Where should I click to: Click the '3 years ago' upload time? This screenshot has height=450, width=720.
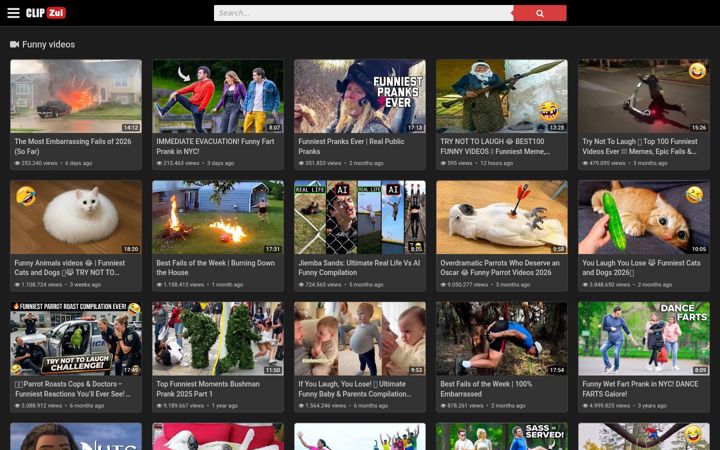652,405
